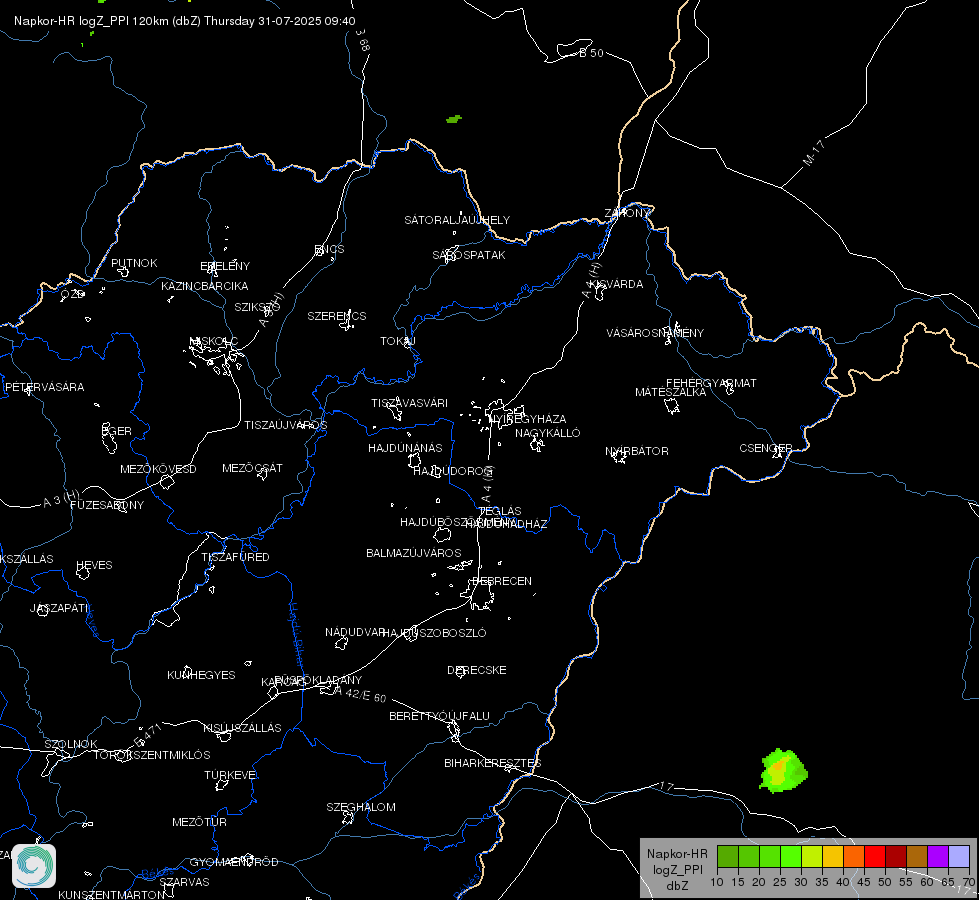Select the lavender 65-70 dBZ legend swatch
Screen dimensions: 979x900
click(959, 856)
